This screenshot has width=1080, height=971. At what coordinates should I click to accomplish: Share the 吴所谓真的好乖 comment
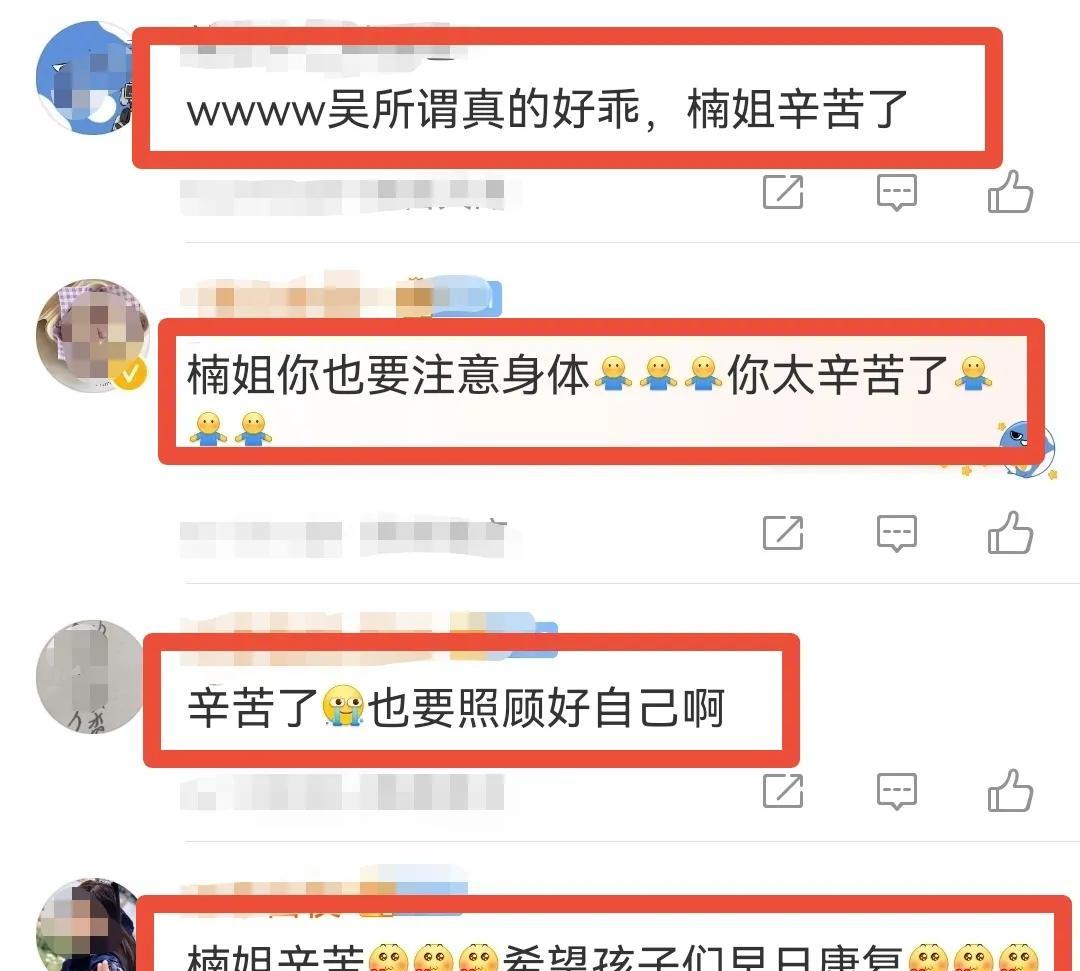[783, 191]
